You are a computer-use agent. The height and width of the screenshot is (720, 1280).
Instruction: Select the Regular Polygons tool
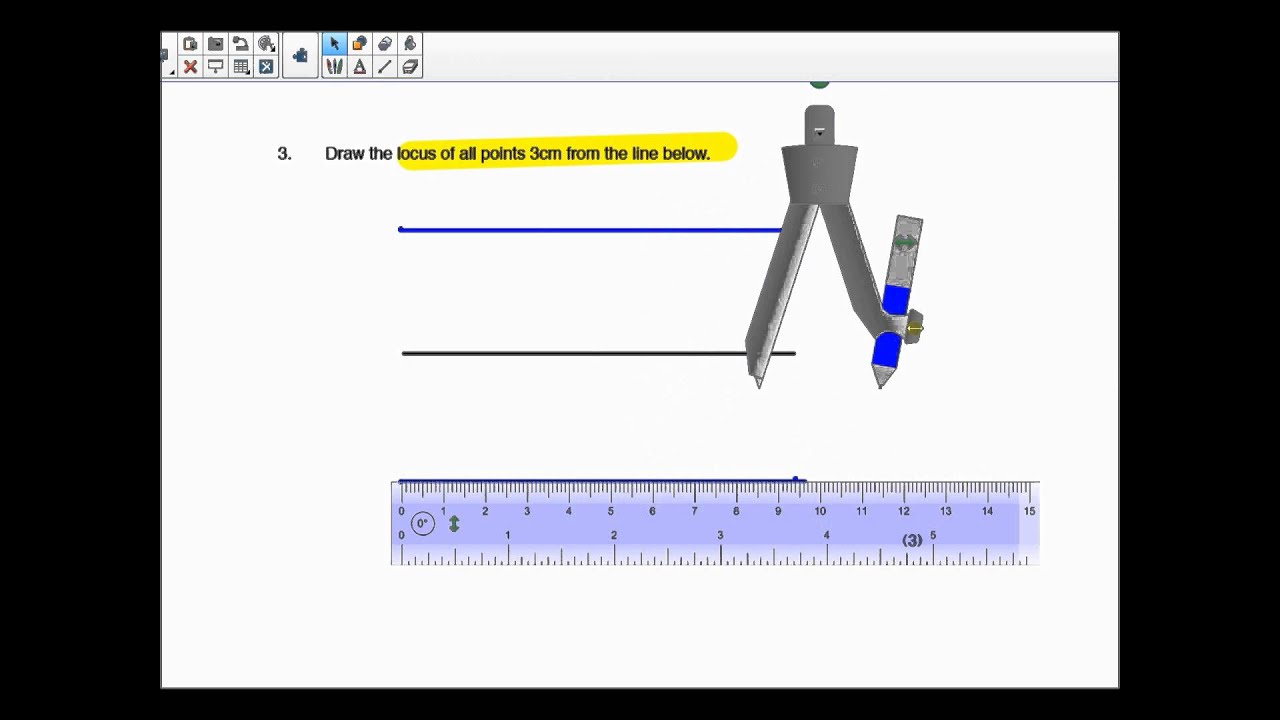(x=385, y=44)
